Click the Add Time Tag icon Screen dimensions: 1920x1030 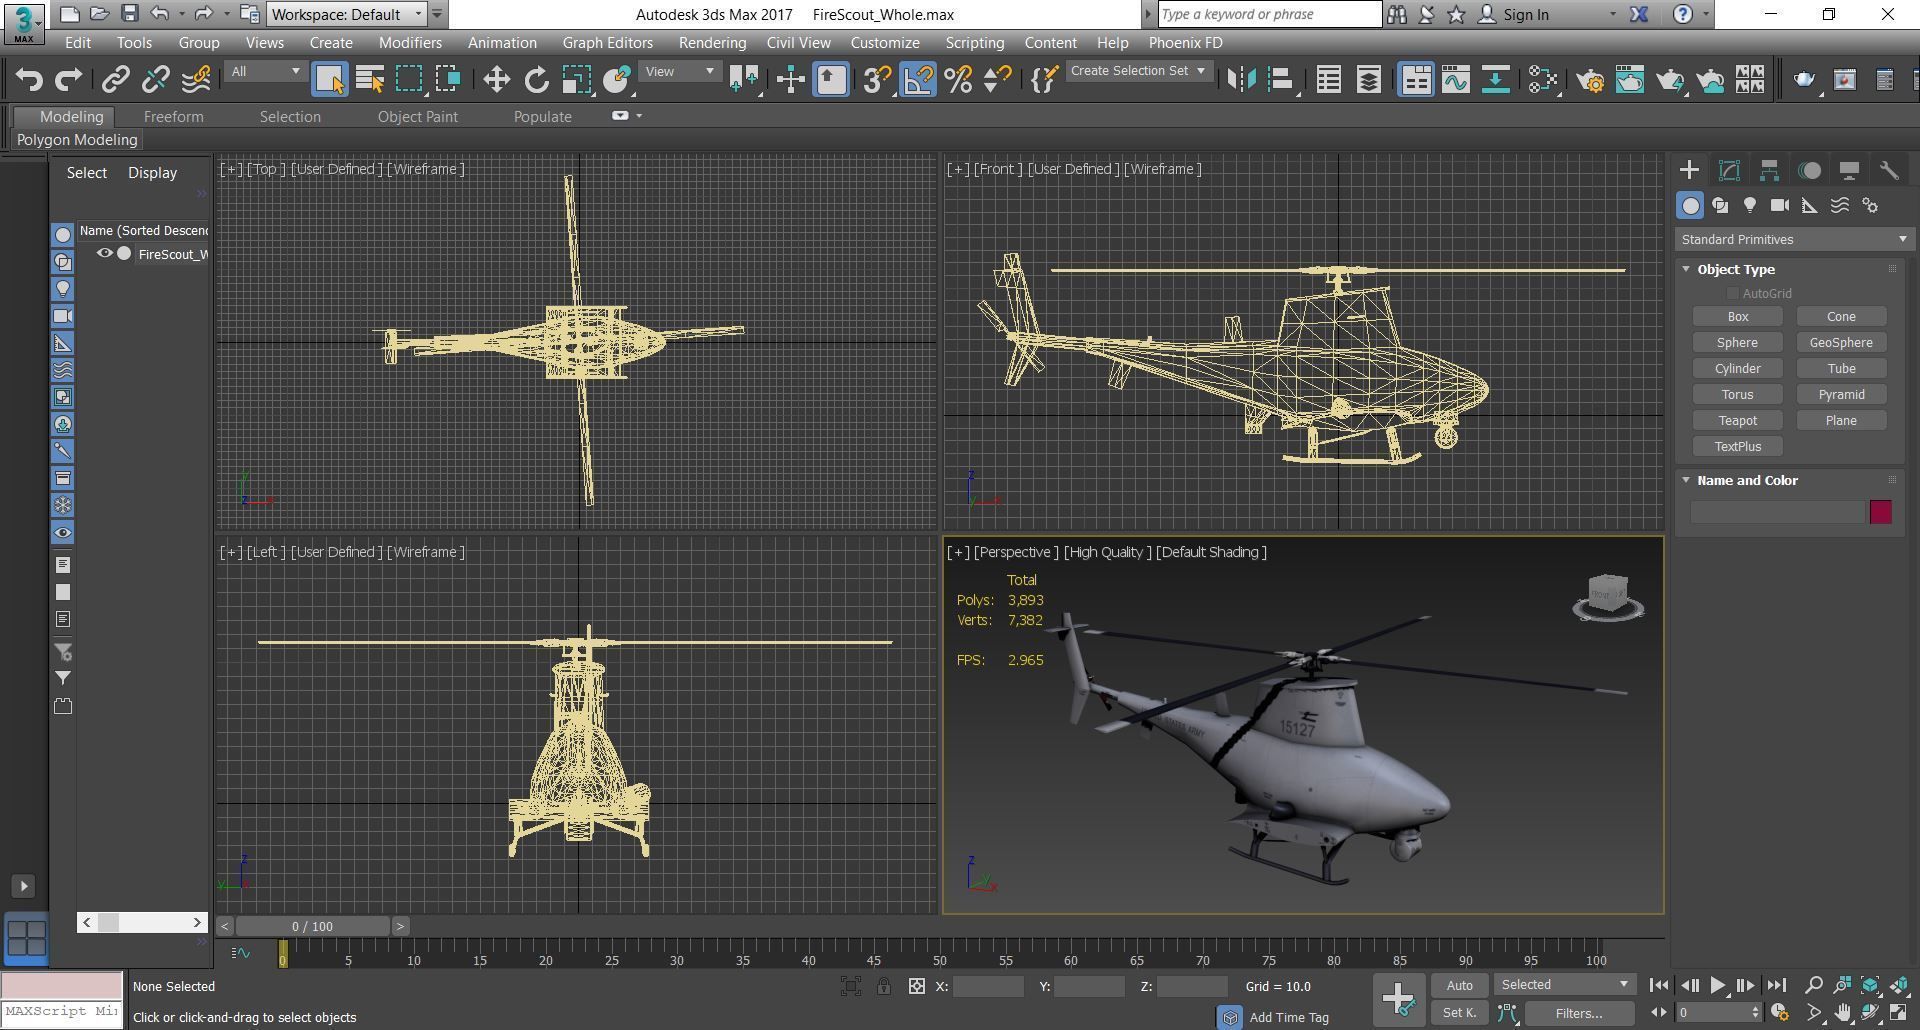pyautogui.click(x=1230, y=1017)
